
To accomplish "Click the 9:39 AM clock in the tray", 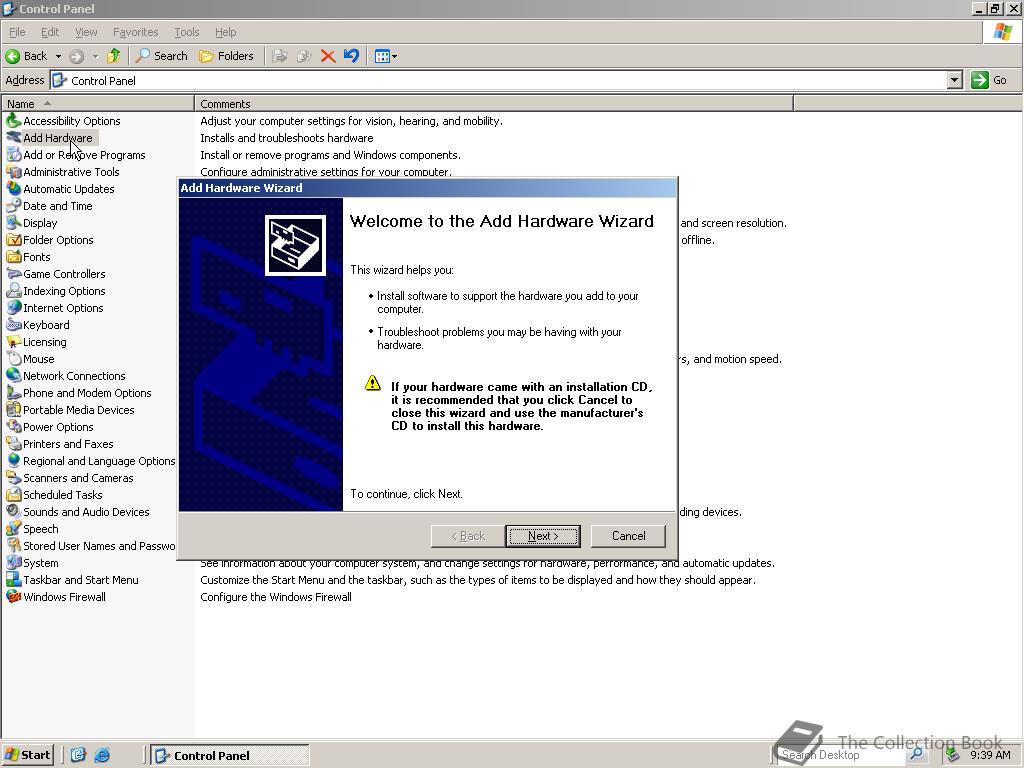I will click(x=990, y=755).
